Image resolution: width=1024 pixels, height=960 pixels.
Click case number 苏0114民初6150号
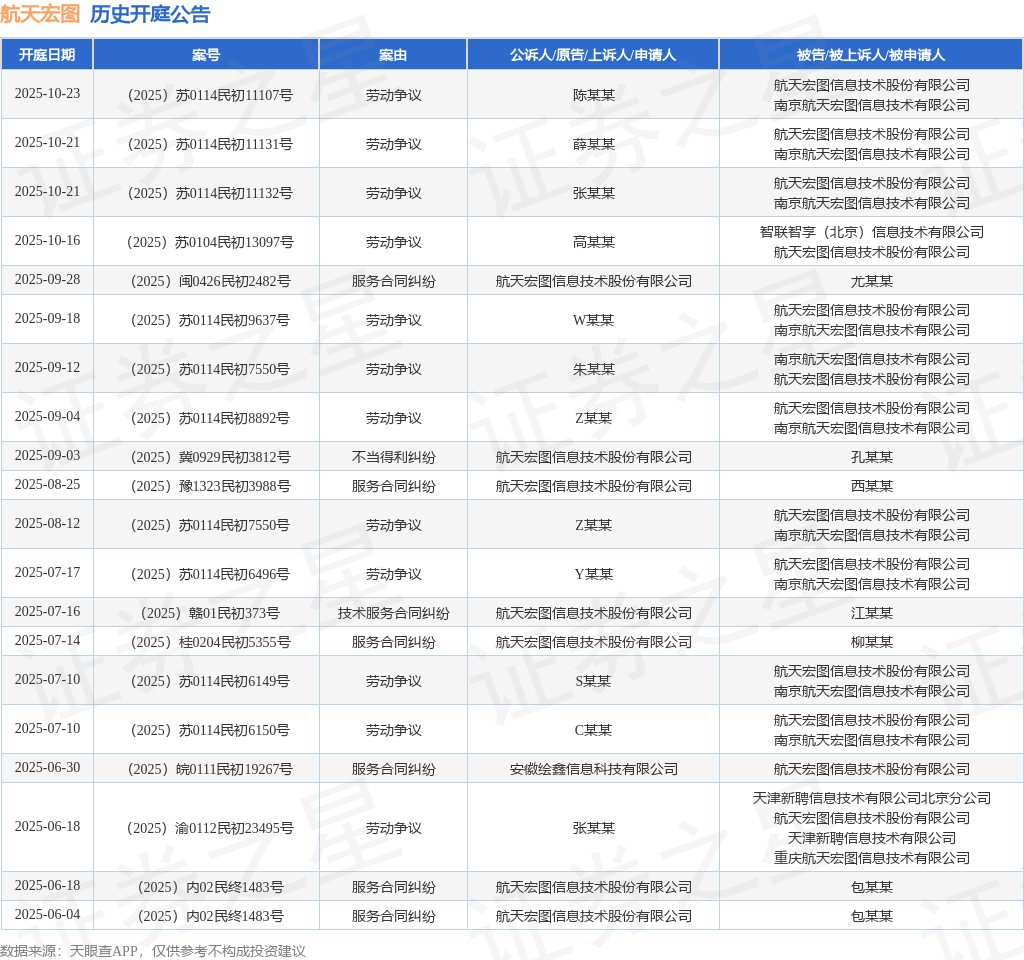coord(210,730)
